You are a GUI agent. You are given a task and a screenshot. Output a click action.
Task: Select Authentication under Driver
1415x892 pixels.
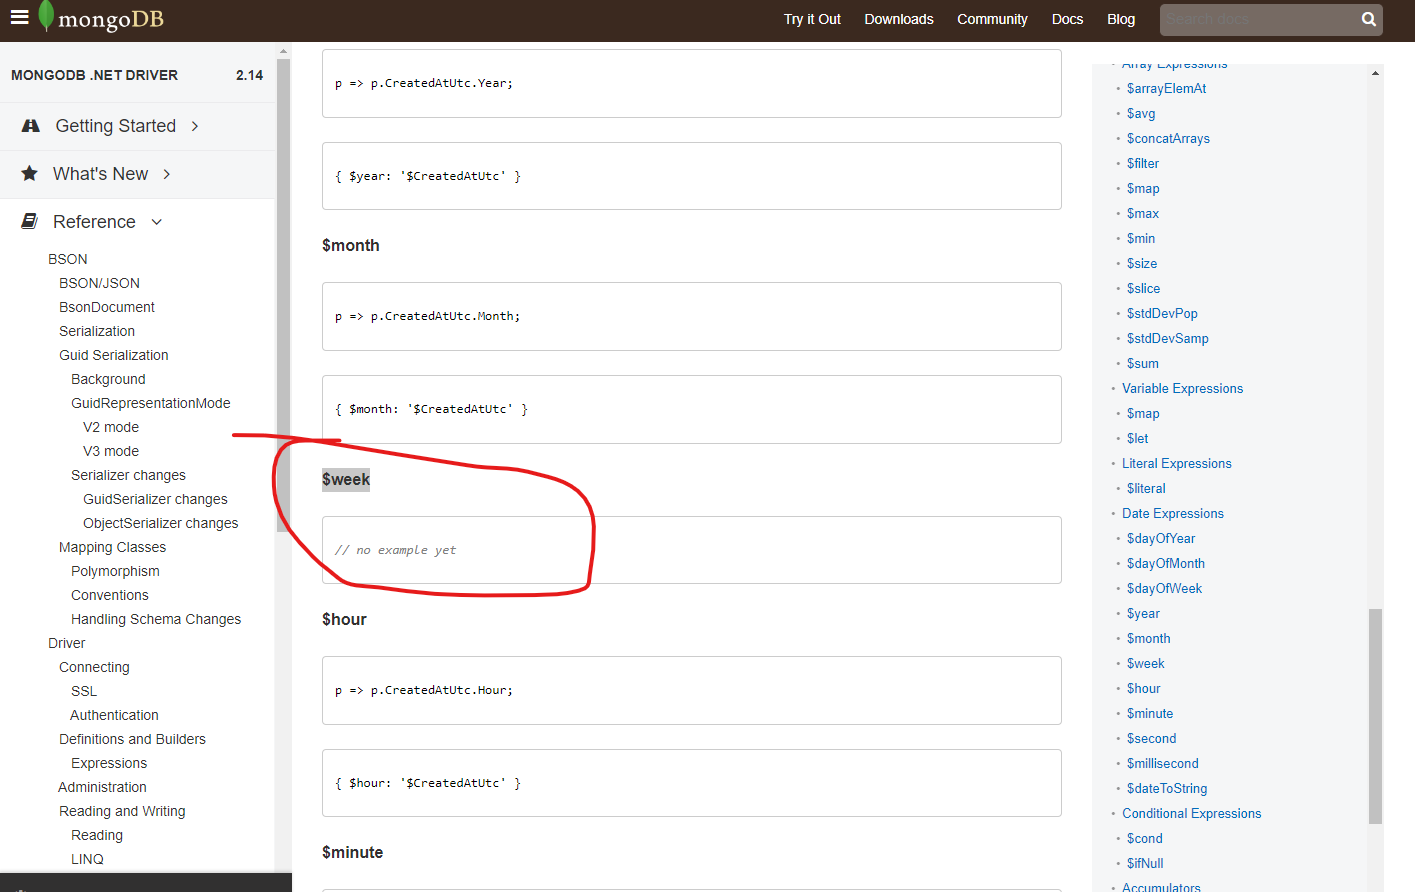pos(114,714)
